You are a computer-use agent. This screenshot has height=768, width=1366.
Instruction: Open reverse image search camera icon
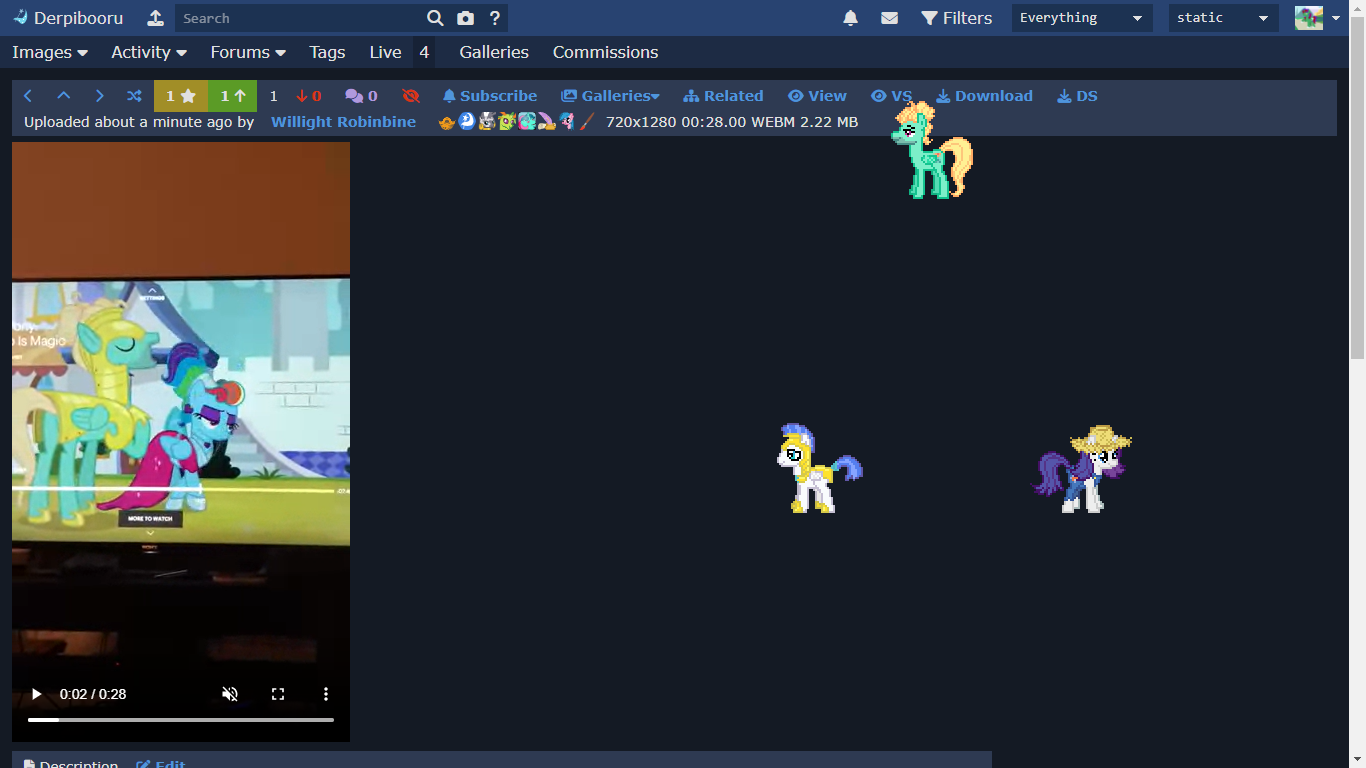pyautogui.click(x=465, y=18)
